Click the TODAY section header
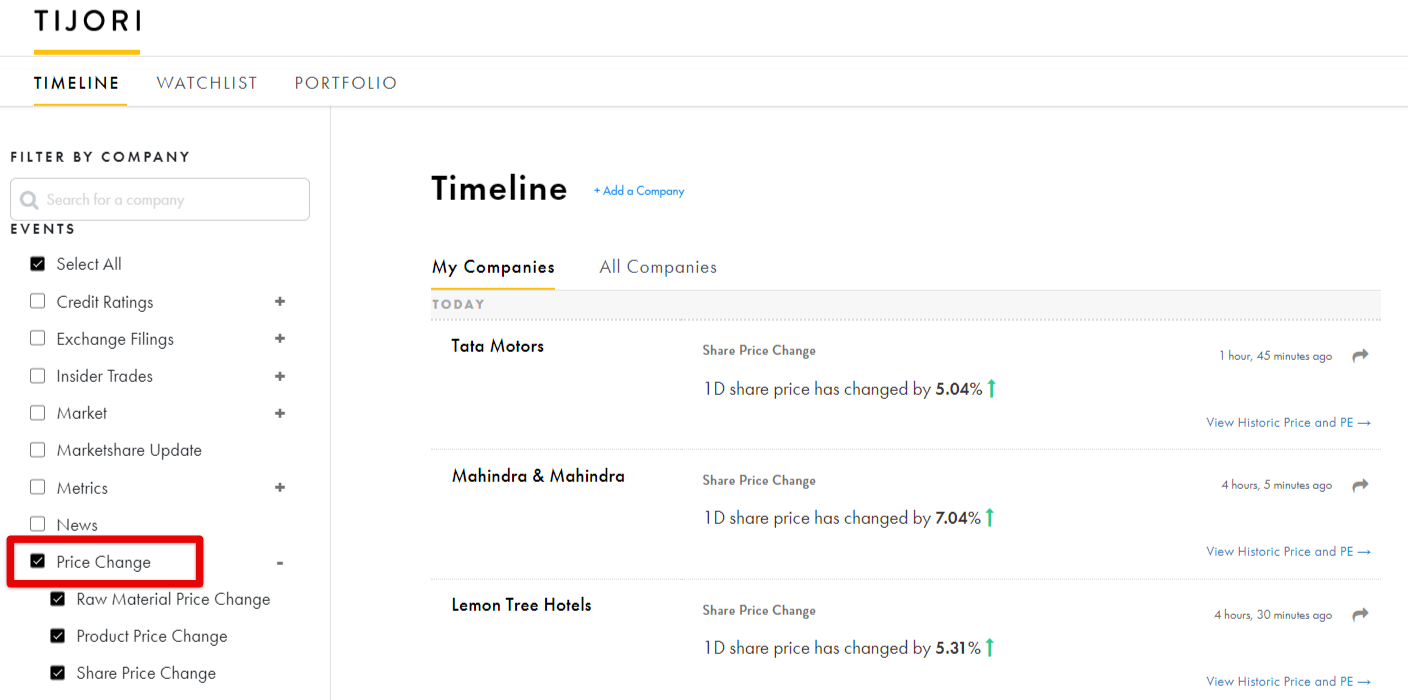The height and width of the screenshot is (700, 1408). coord(458,304)
